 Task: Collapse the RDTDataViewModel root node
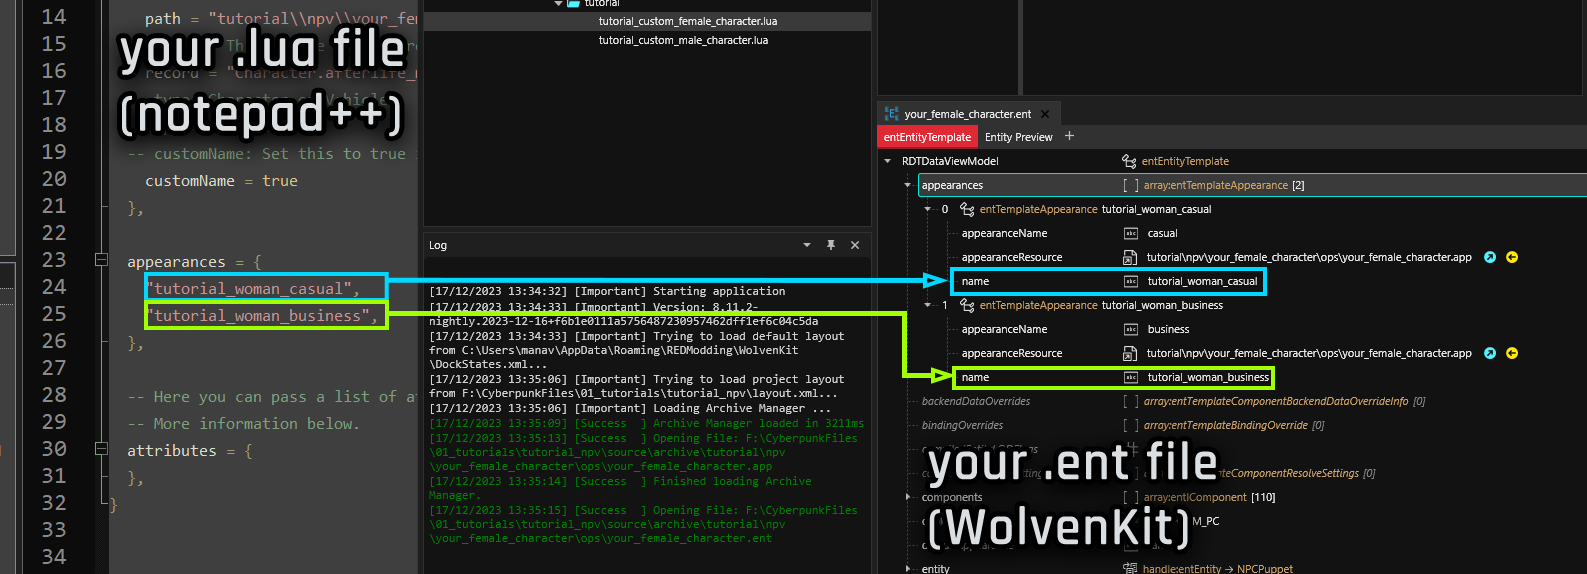(887, 161)
